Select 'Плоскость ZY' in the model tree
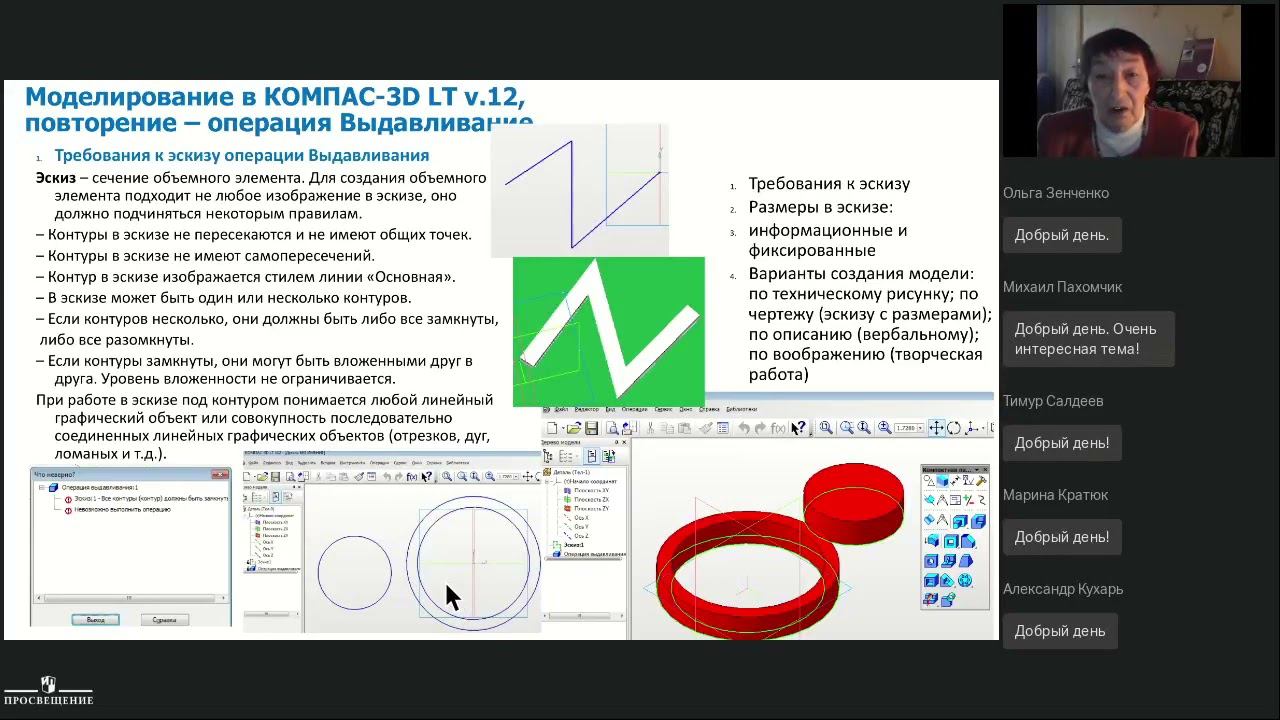This screenshot has width=1280, height=720. tap(590, 508)
